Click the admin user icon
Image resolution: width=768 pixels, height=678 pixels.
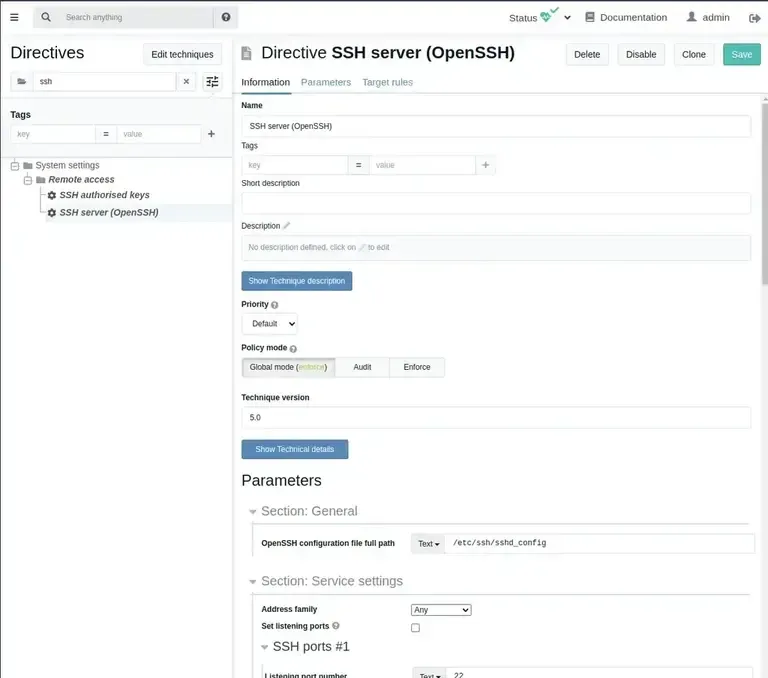(691, 17)
